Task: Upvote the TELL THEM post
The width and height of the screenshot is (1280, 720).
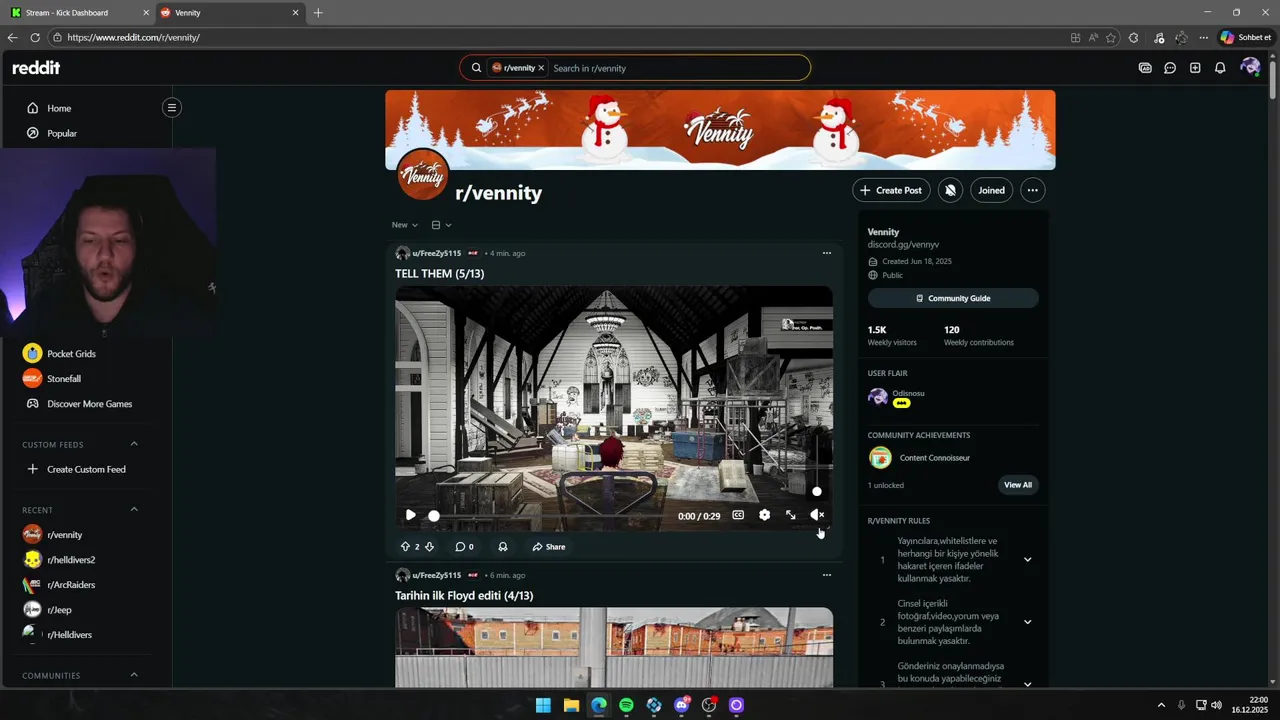Action: pyautogui.click(x=405, y=547)
